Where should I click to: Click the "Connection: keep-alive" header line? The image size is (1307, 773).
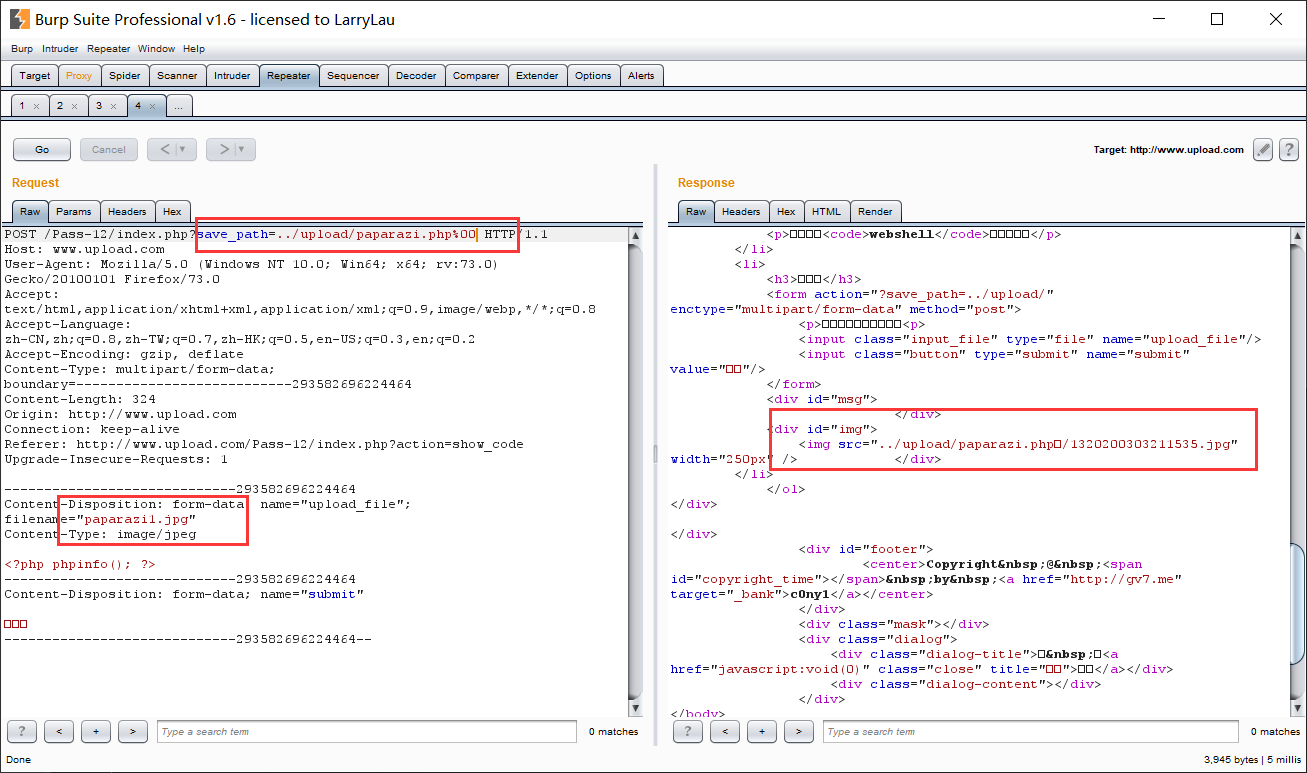[93, 429]
